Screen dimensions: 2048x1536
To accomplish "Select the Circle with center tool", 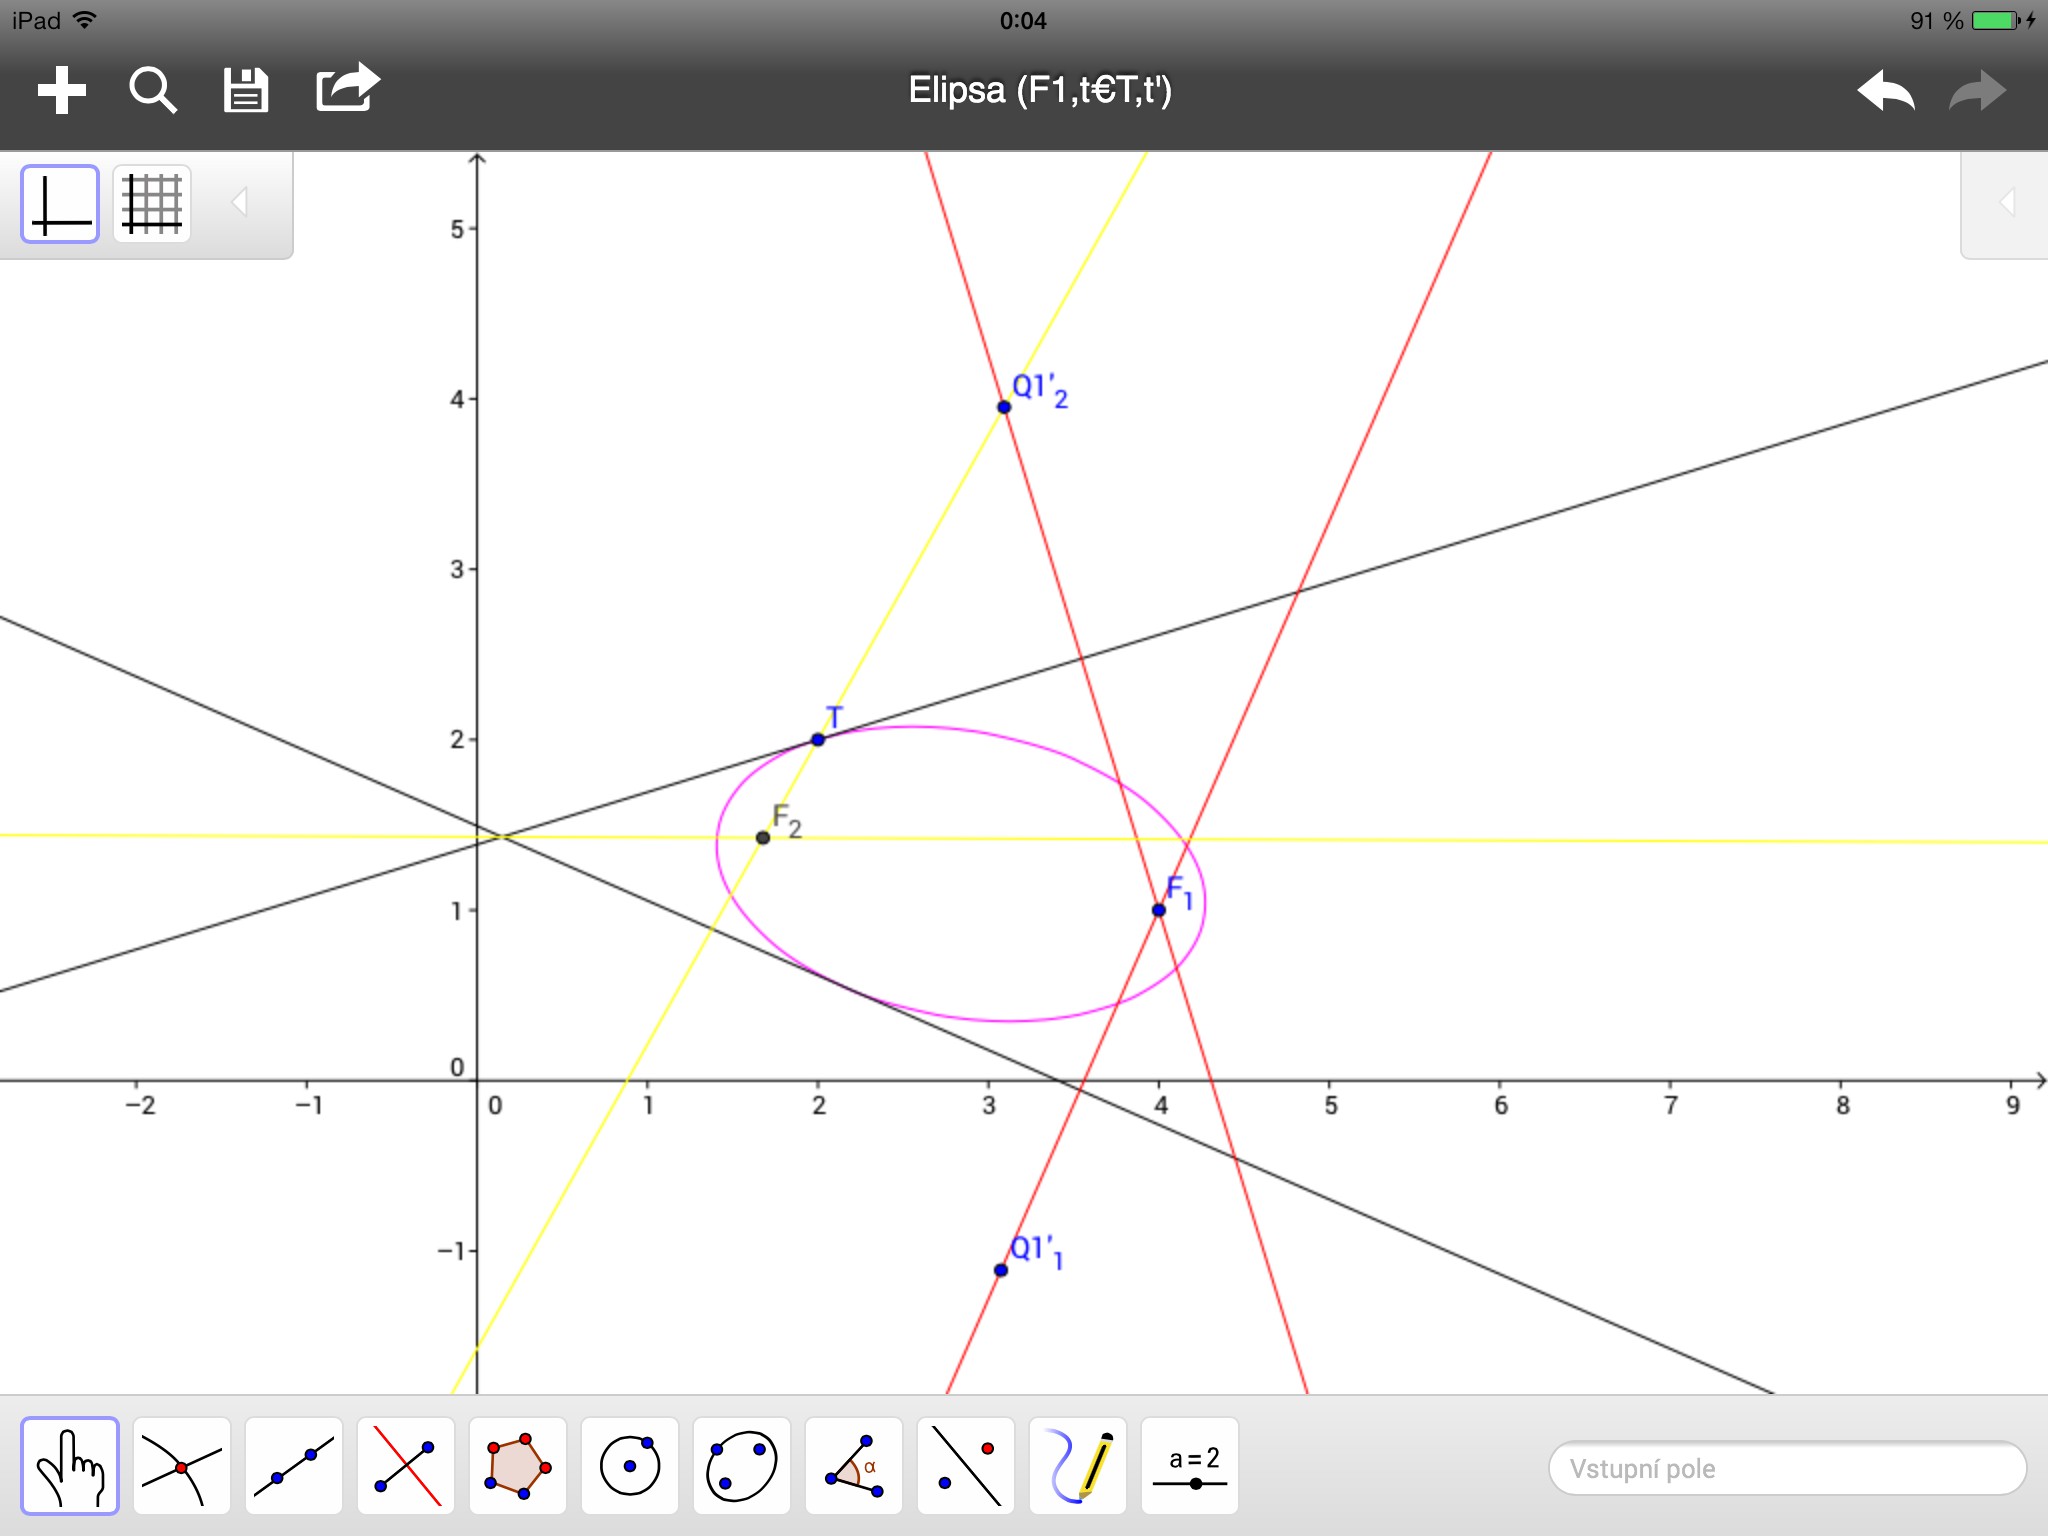I will click(630, 1466).
